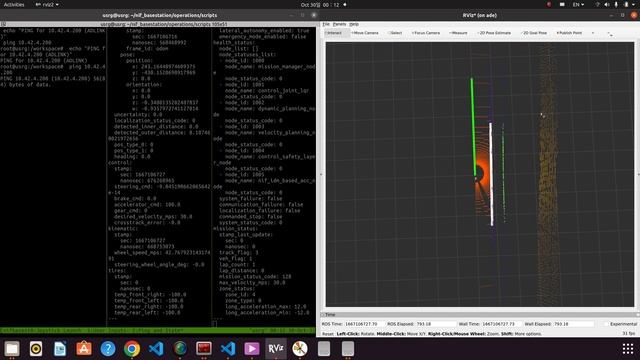Open LibreOffice Writer from the dock
Screen dimensions: 640x360
pos(60,349)
